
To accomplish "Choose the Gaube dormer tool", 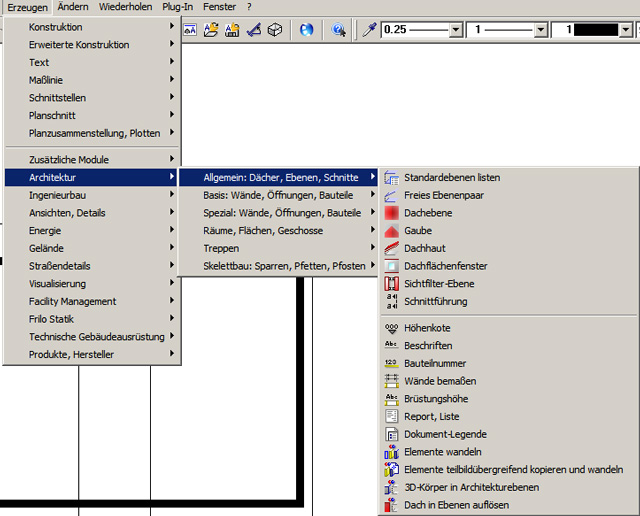I will coord(417,231).
